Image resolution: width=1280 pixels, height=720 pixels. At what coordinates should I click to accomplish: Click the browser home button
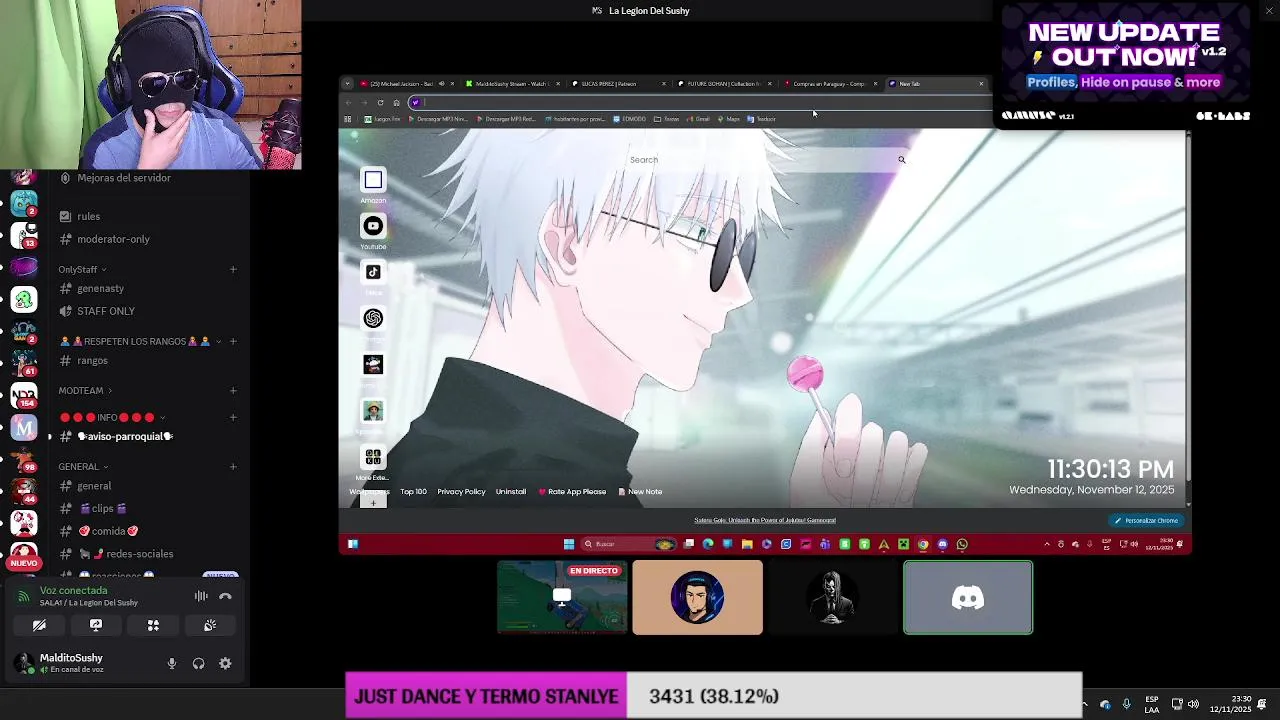click(396, 102)
